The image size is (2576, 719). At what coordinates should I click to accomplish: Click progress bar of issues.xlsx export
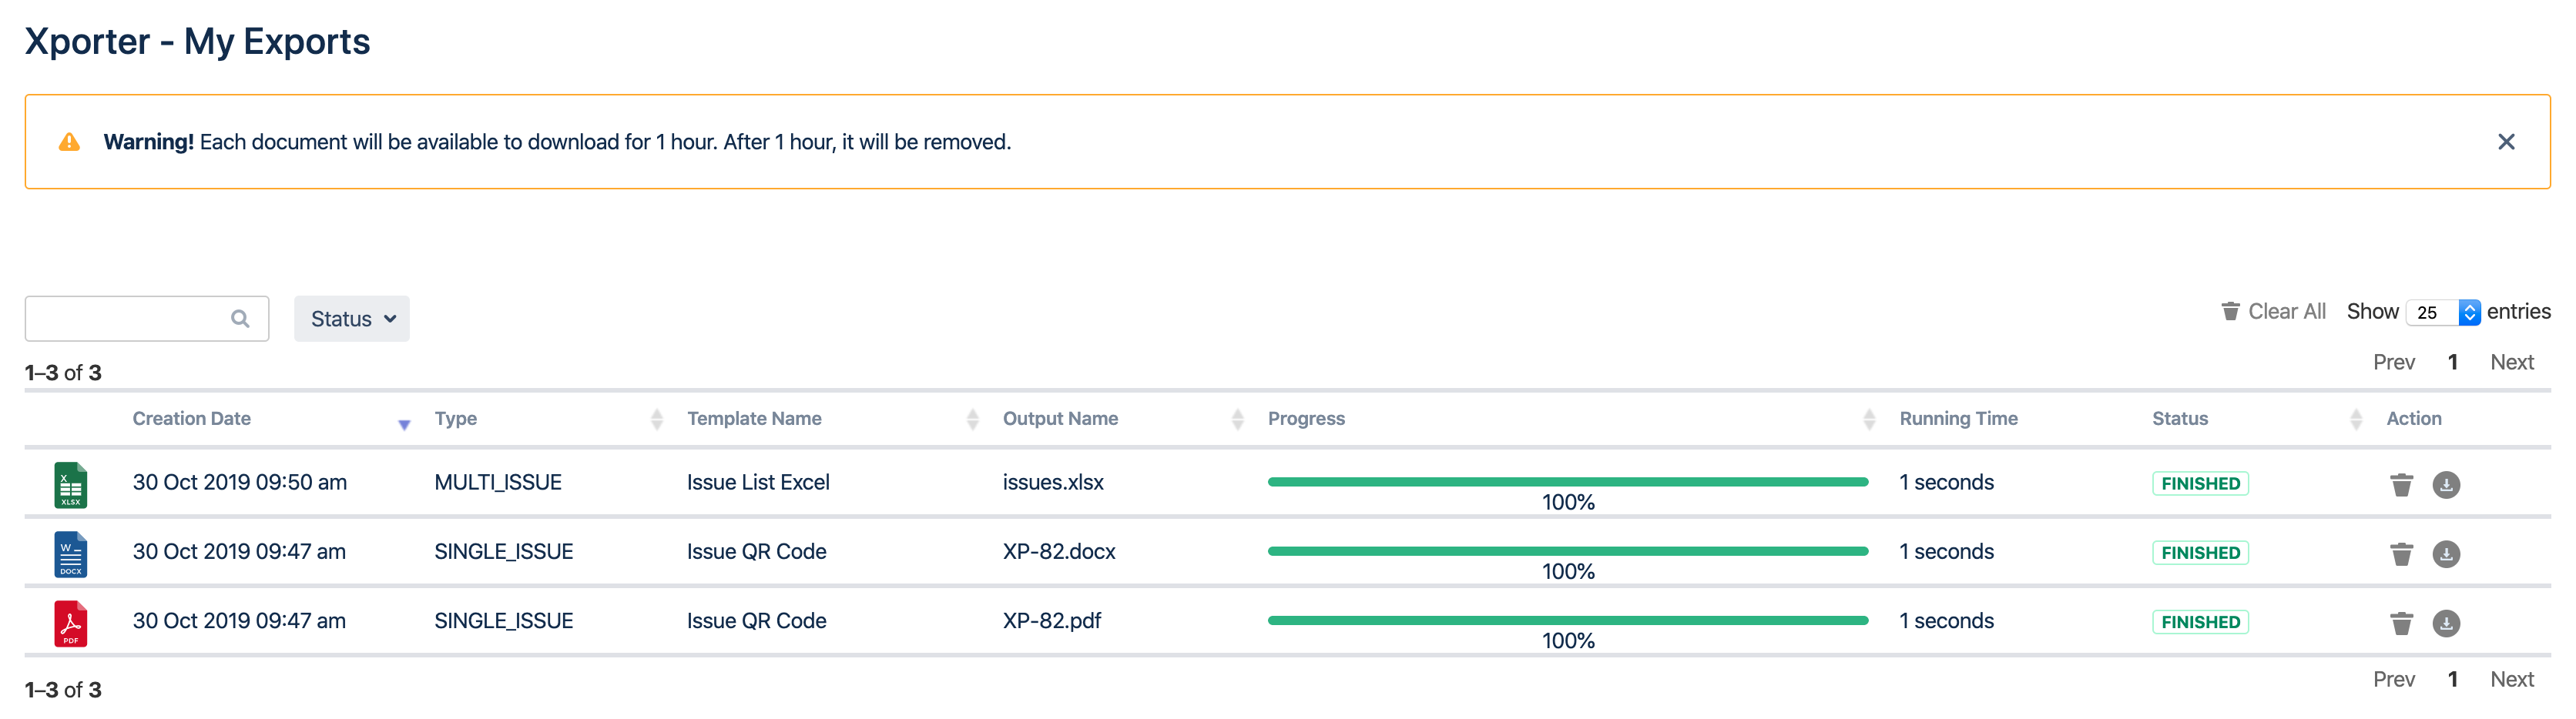point(1567,482)
